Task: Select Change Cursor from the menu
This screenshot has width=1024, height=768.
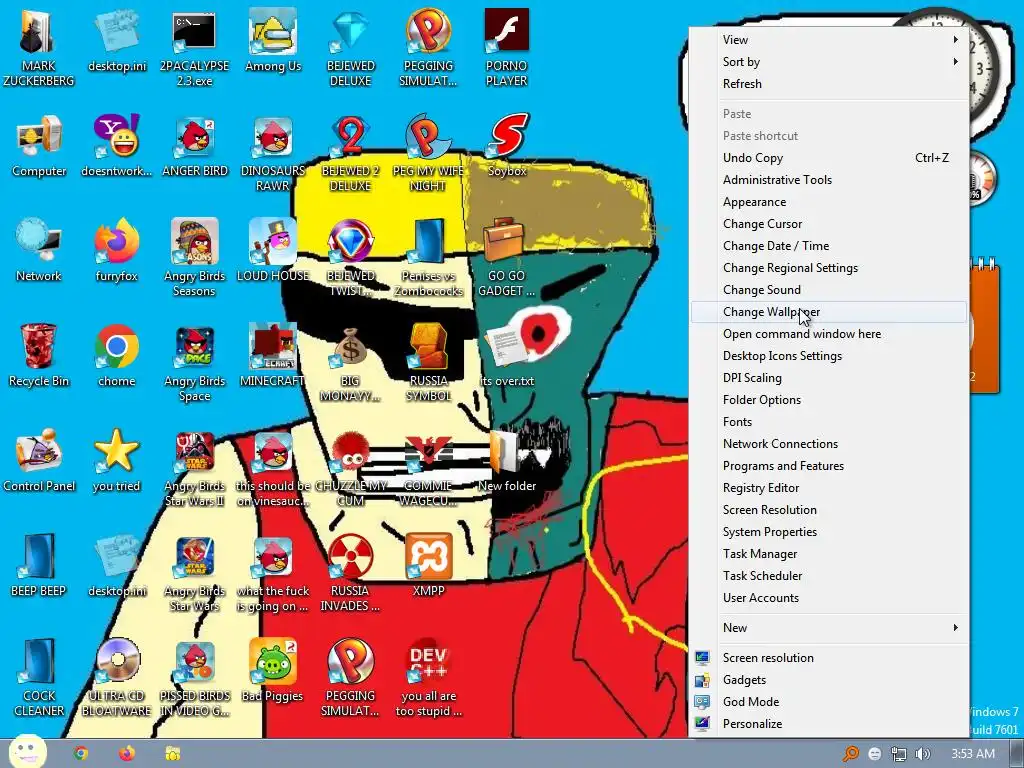Action: (x=829, y=224)
